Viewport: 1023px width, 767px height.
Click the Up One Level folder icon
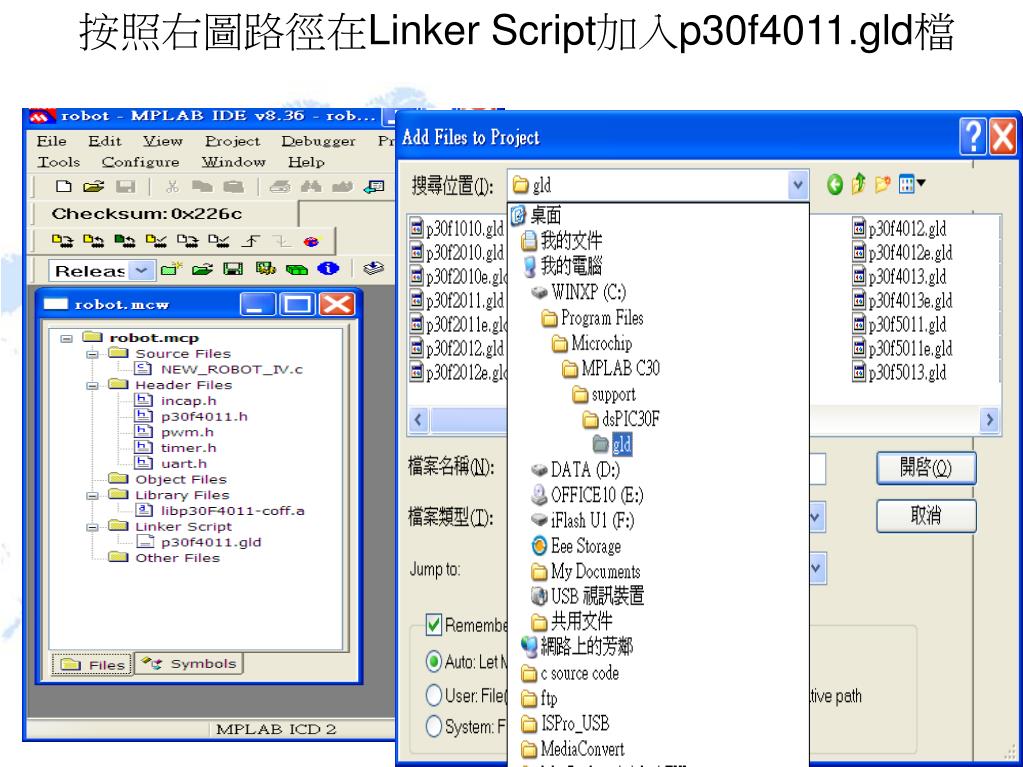pos(859,185)
